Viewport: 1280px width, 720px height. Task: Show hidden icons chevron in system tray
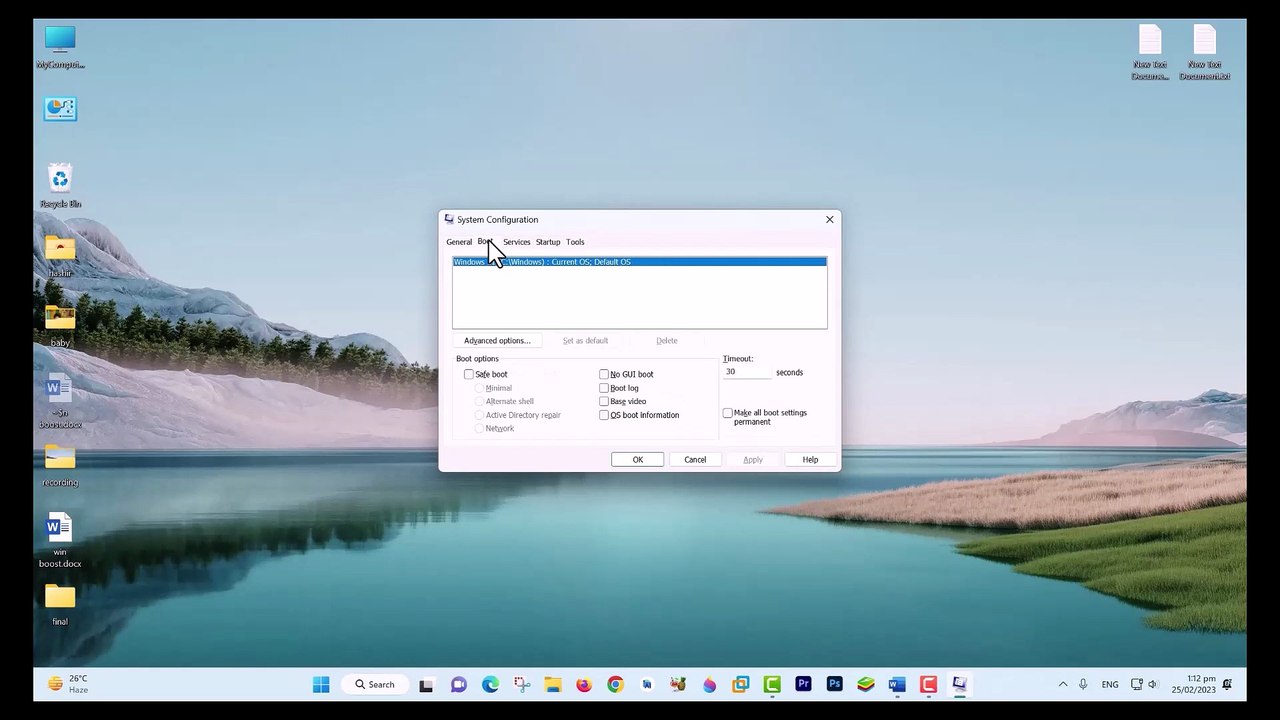tap(1062, 685)
